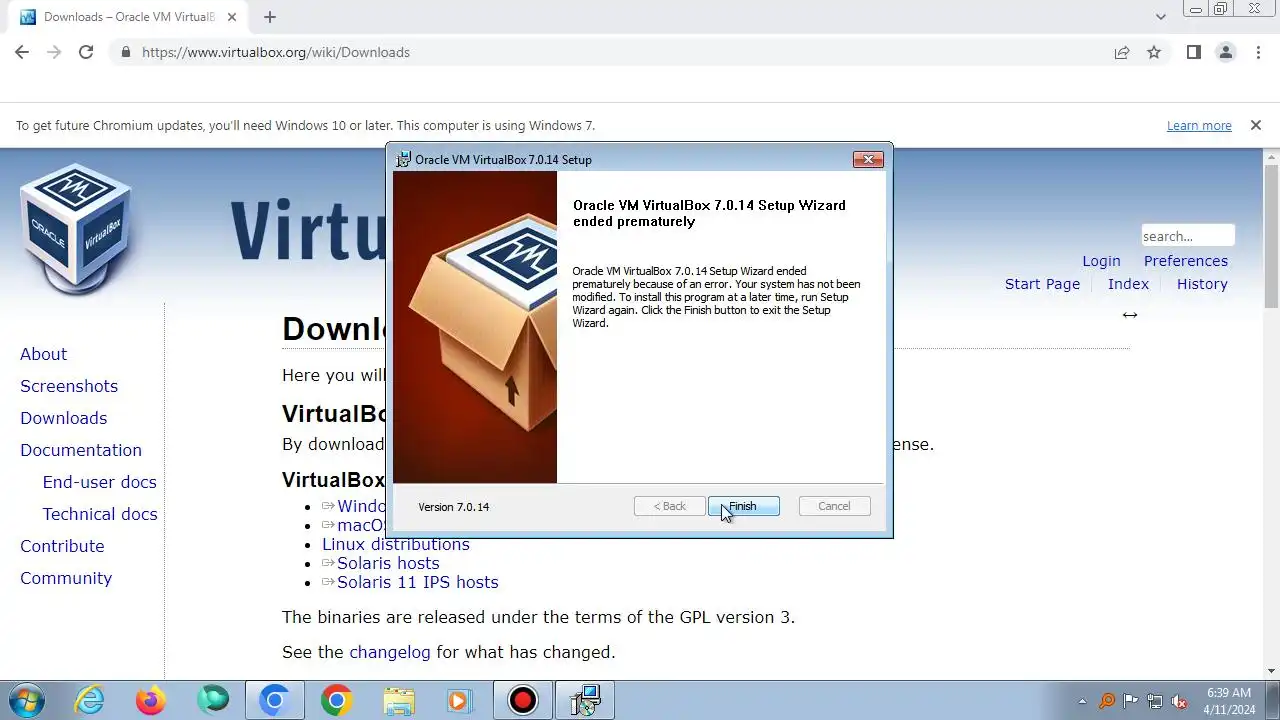Open End-user docs in the sidebar
The width and height of the screenshot is (1280, 720).
(99, 482)
